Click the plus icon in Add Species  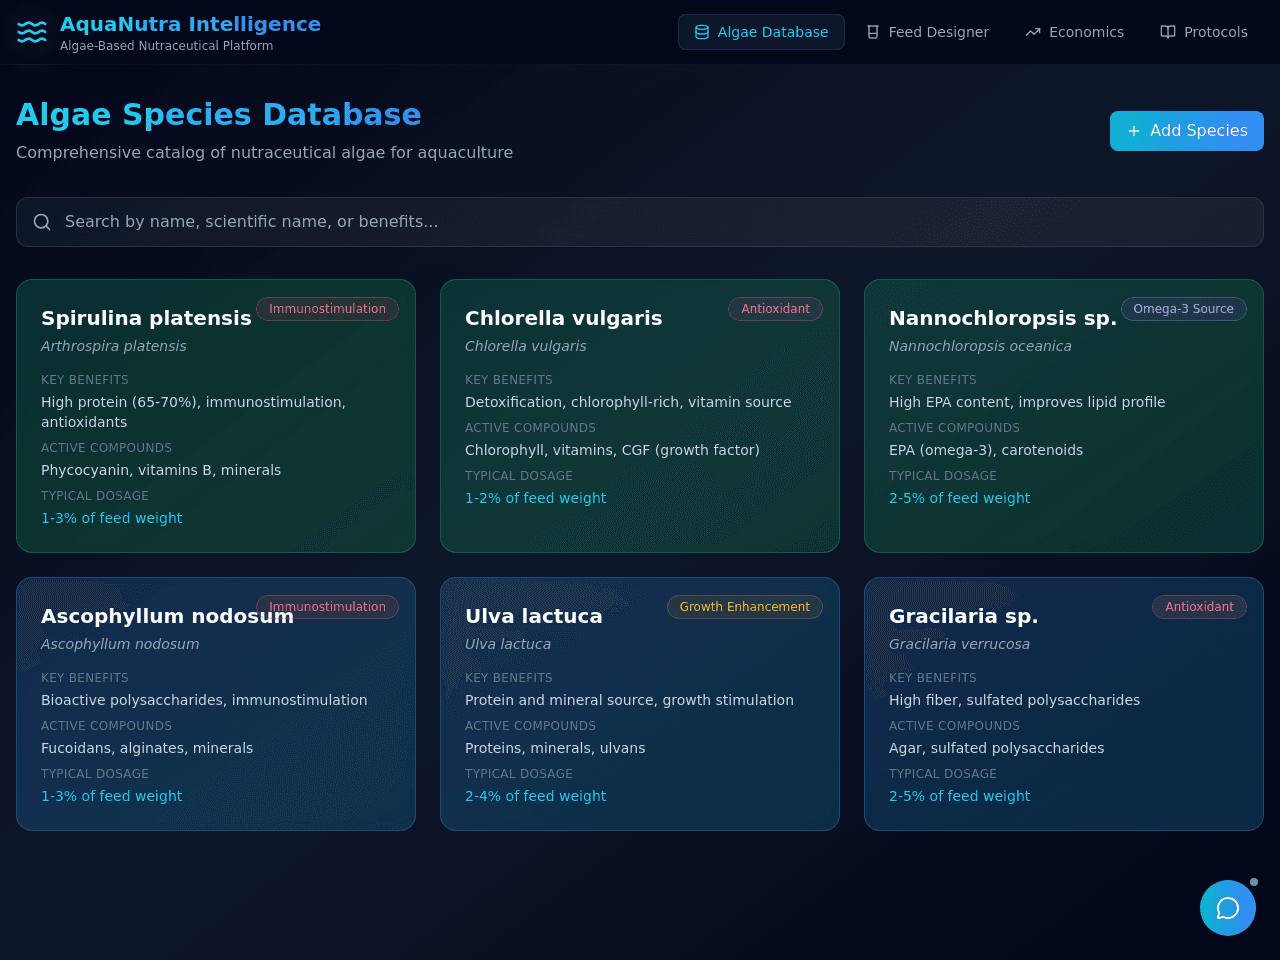click(x=1134, y=131)
